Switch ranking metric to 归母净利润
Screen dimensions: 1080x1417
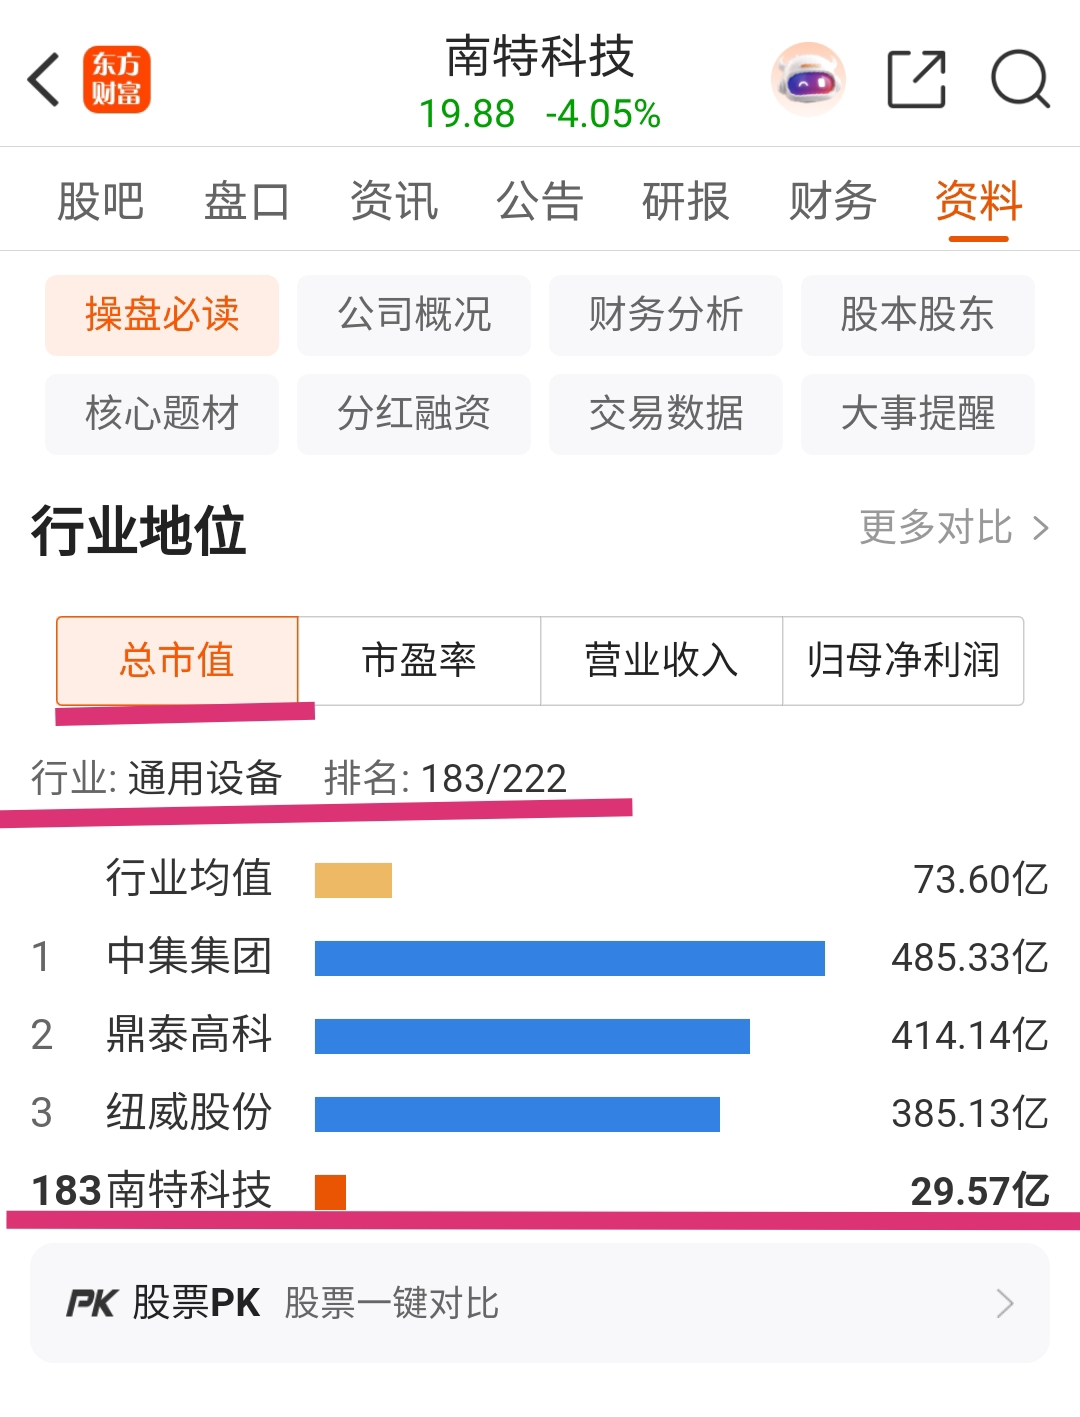pyautogui.click(x=903, y=661)
